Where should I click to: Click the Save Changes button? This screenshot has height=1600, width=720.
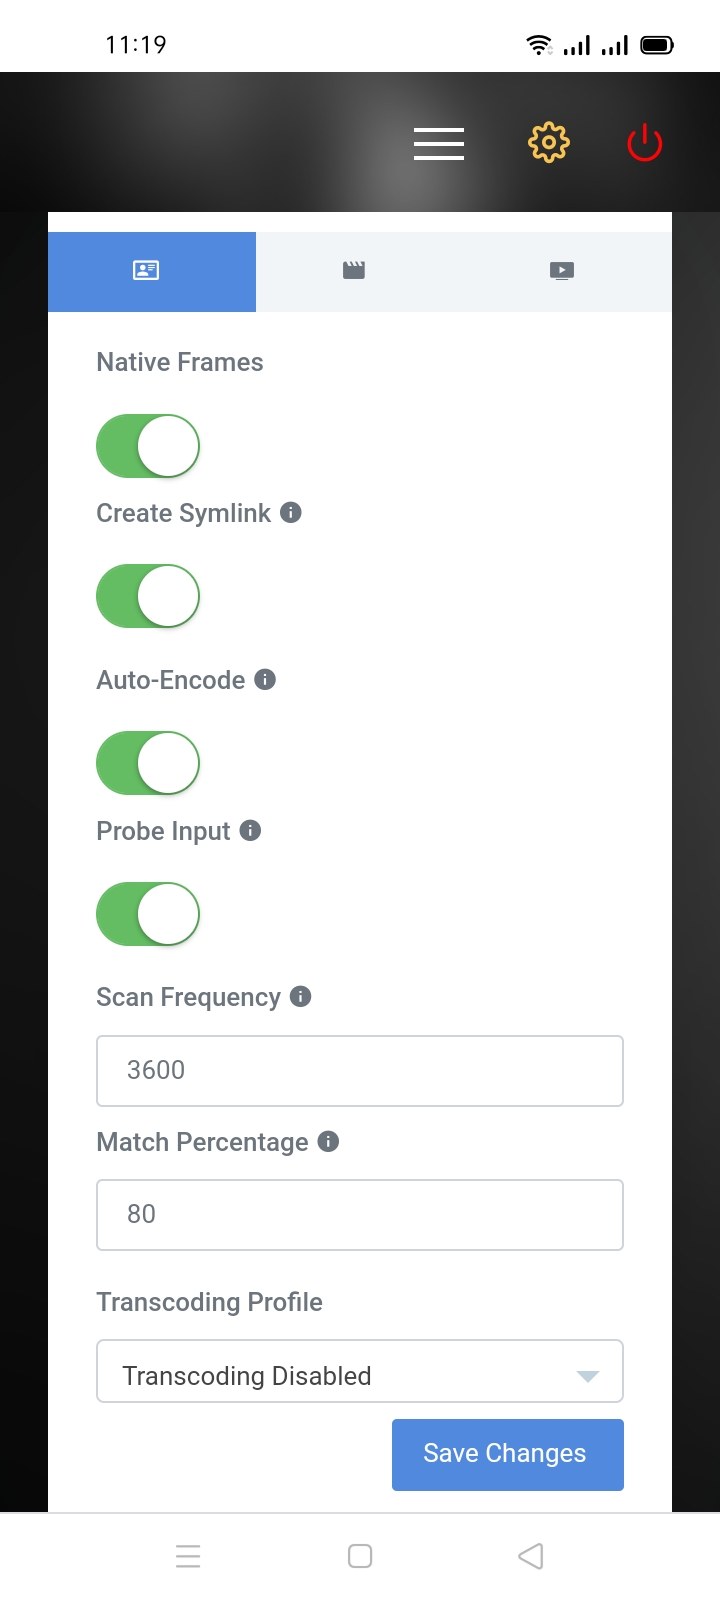pos(508,1455)
